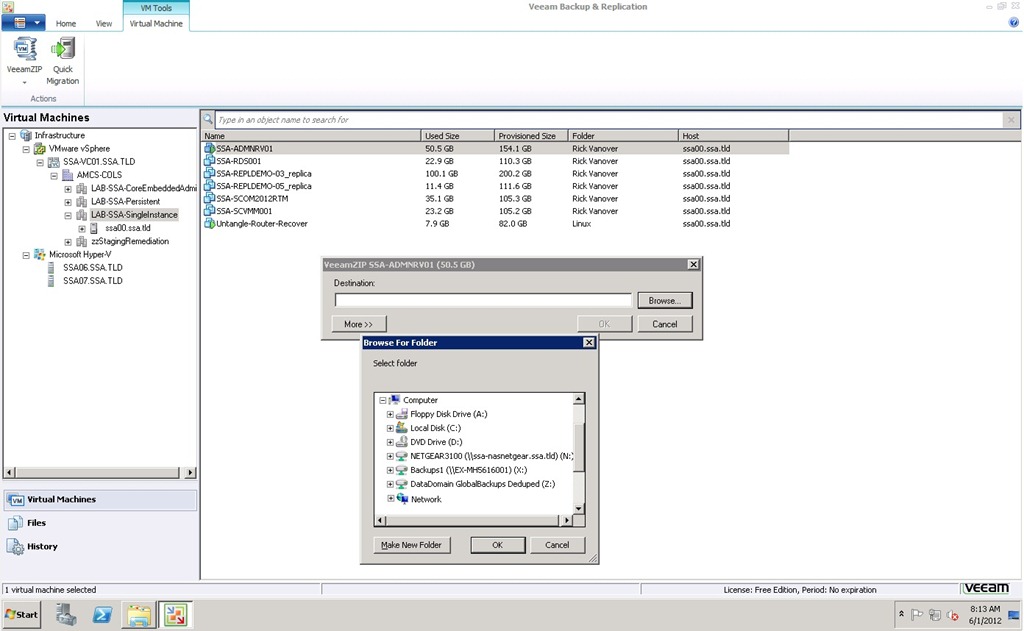Image resolution: width=1024 pixels, height=631 pixels.
Task: Collapse the Computer node in folder browser
Action: (x=383, y=400)
